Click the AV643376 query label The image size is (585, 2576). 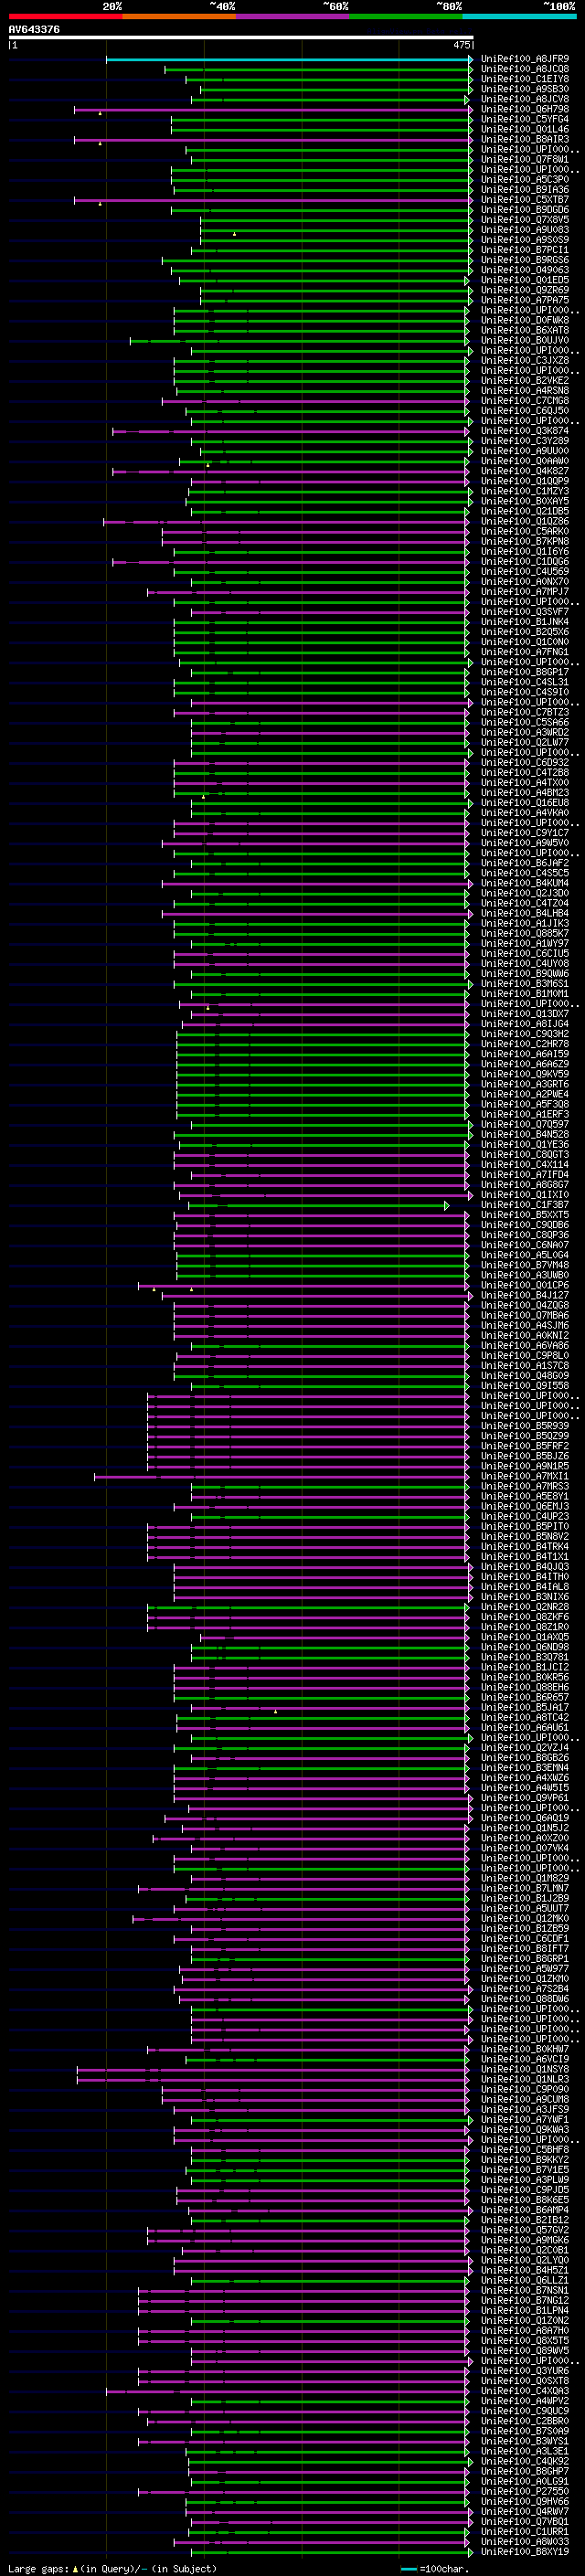click(34, 30)
